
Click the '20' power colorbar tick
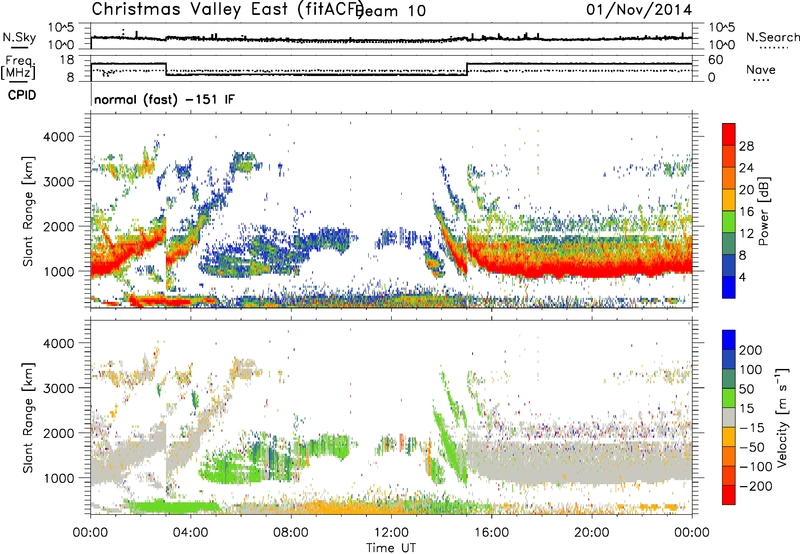(x=746, y=190)
